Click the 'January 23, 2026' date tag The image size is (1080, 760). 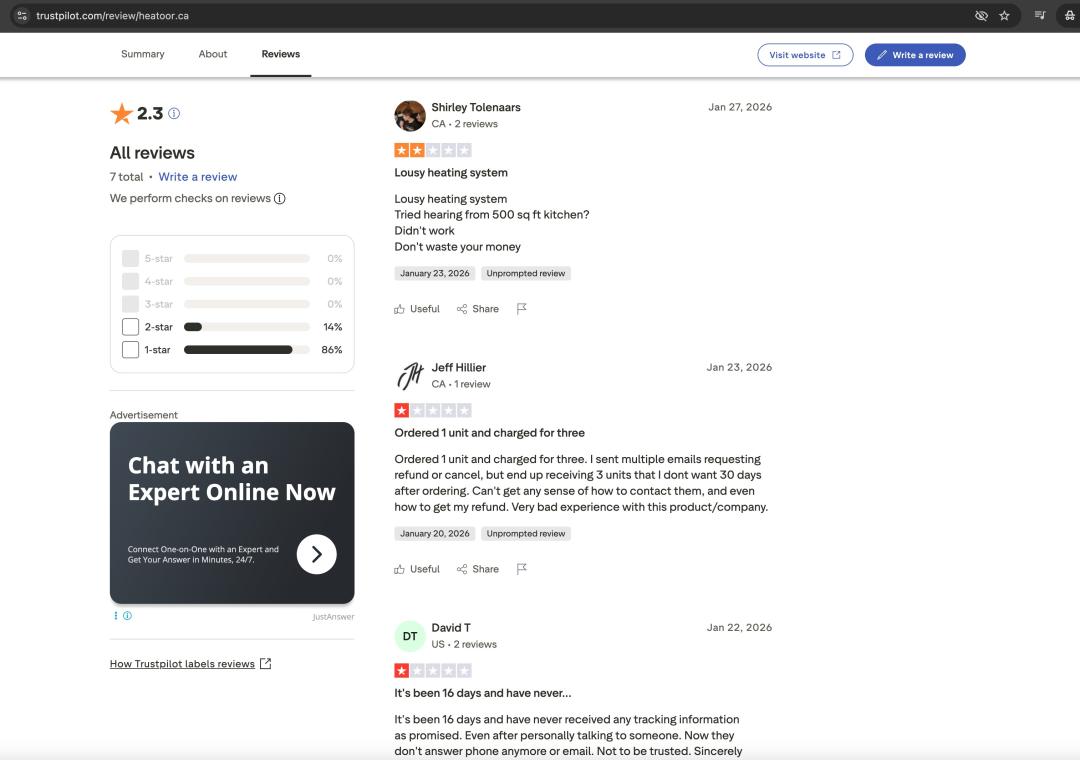435,274
